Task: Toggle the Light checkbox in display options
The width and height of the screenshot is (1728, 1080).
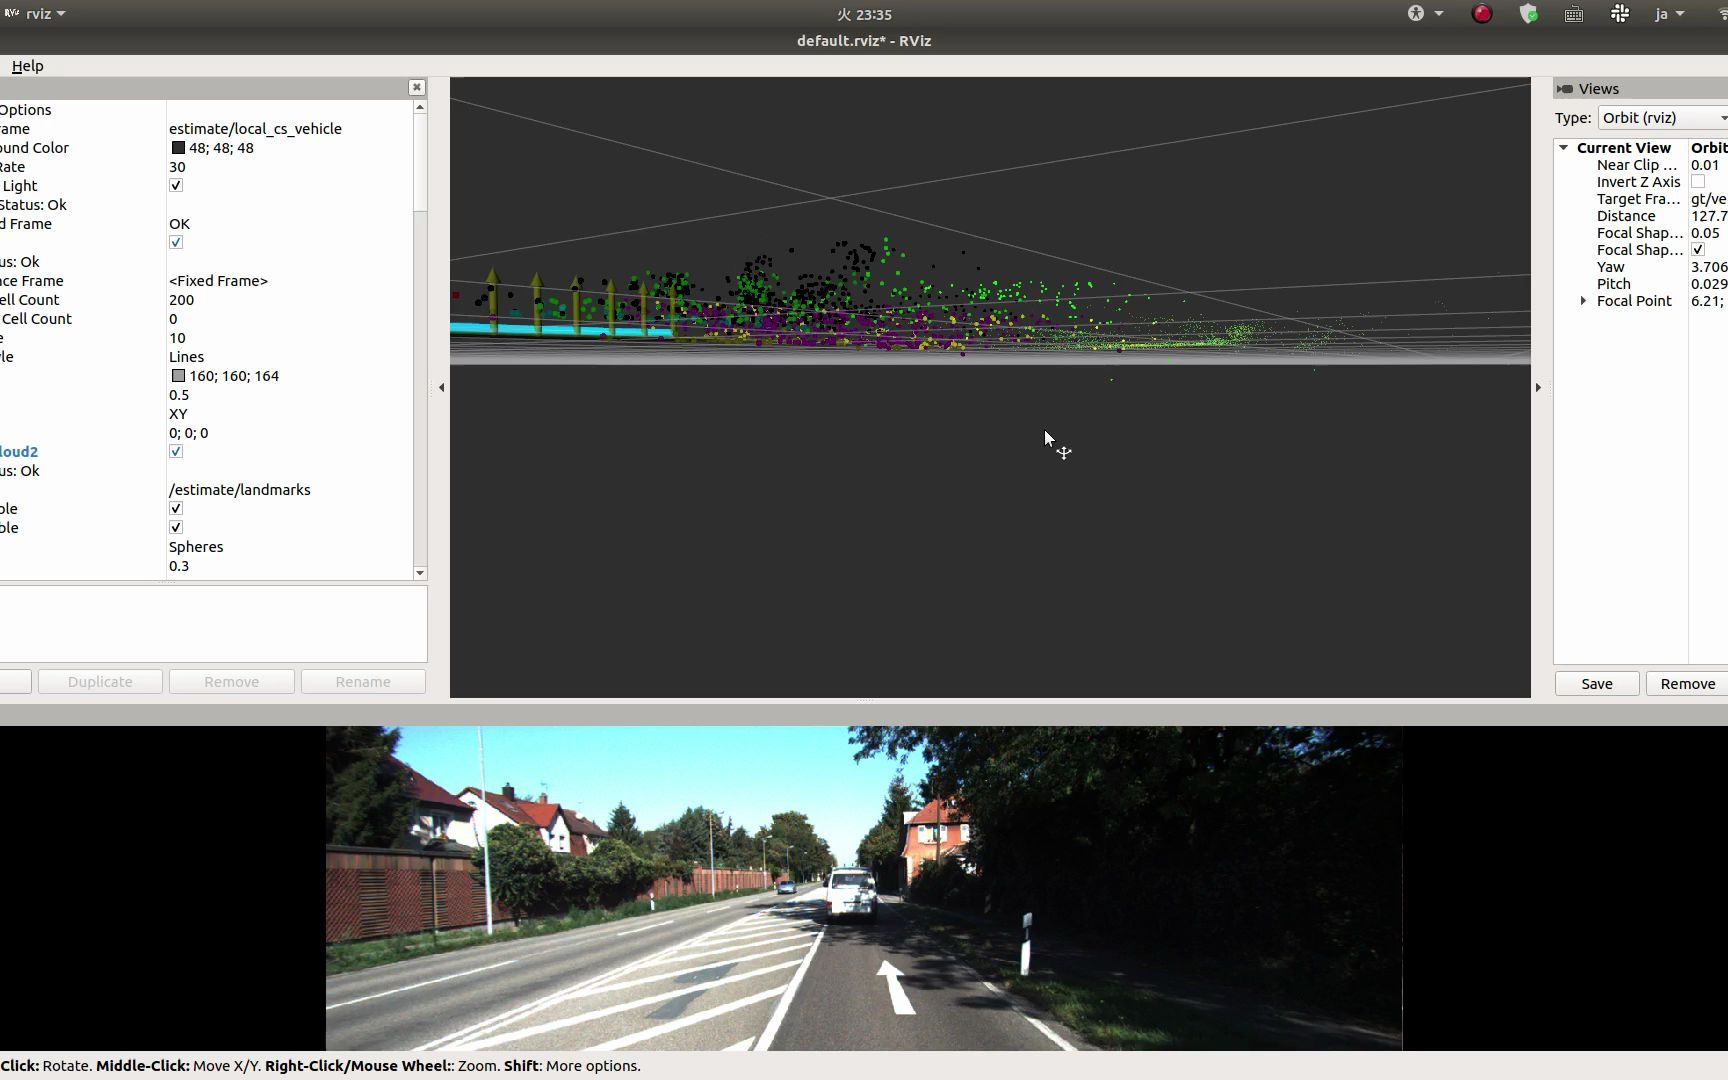Action: (176, 185)
